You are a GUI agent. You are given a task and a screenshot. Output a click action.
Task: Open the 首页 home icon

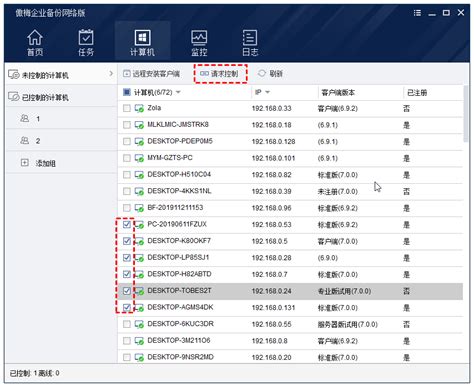[35, 38]
